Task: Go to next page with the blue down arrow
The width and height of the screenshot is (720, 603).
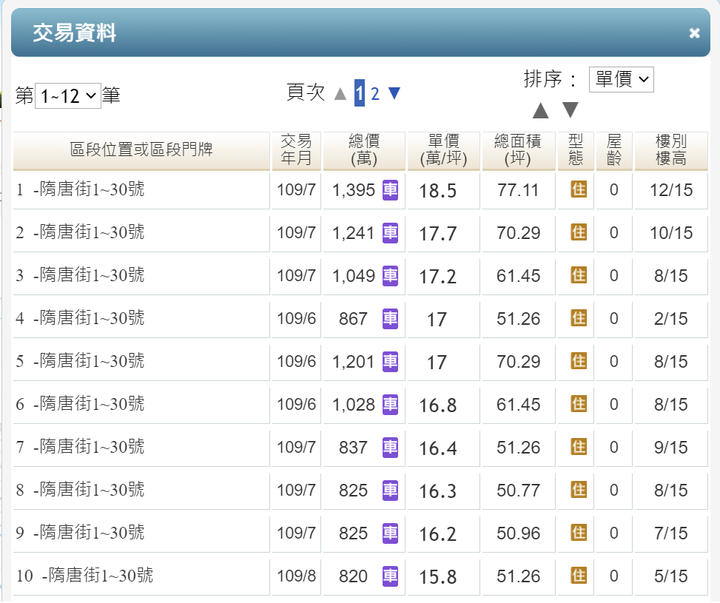Action: [x=394, y=93]
